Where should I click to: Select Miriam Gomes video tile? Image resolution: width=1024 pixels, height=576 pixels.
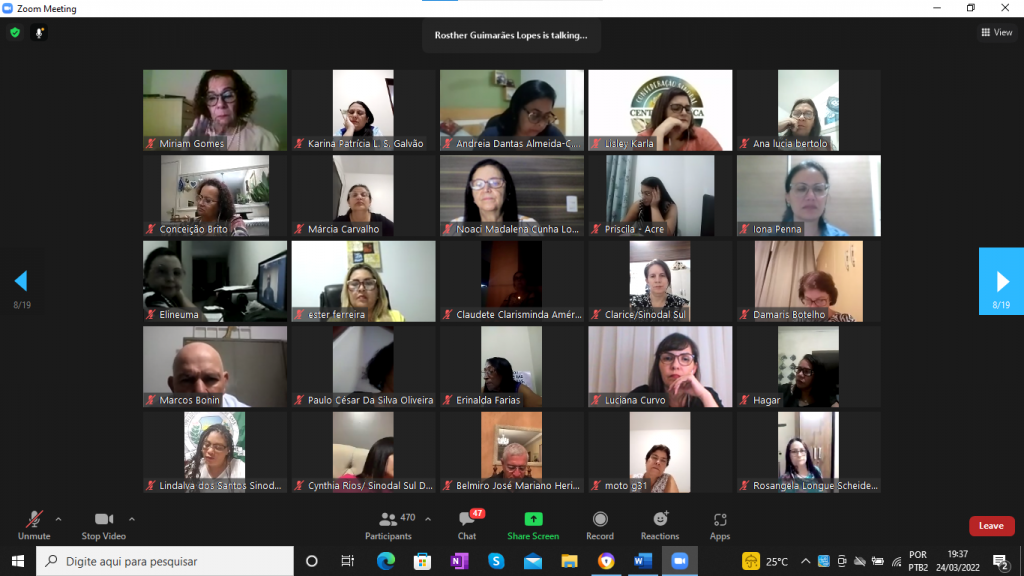215,110
